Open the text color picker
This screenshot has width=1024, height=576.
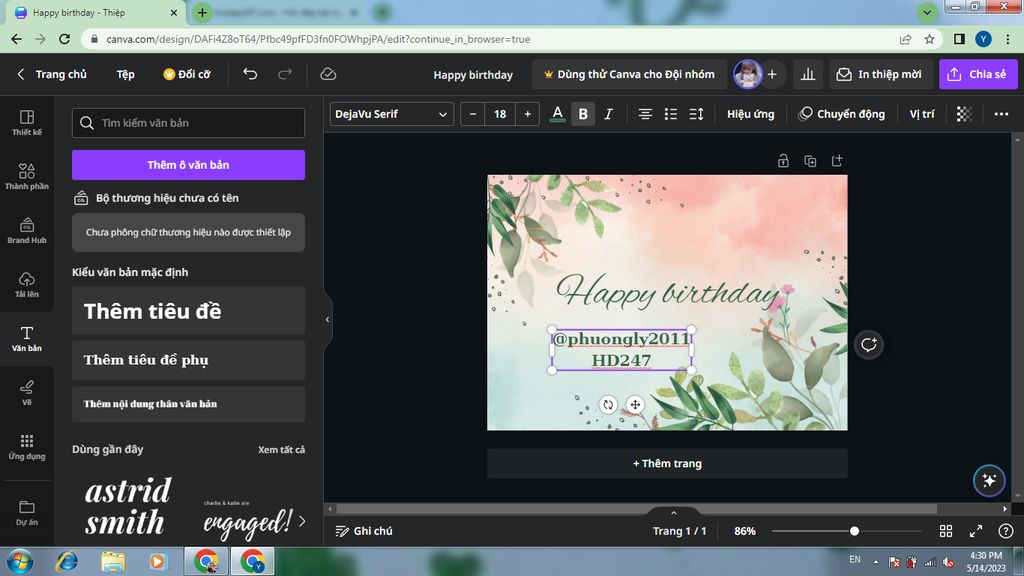557,114
